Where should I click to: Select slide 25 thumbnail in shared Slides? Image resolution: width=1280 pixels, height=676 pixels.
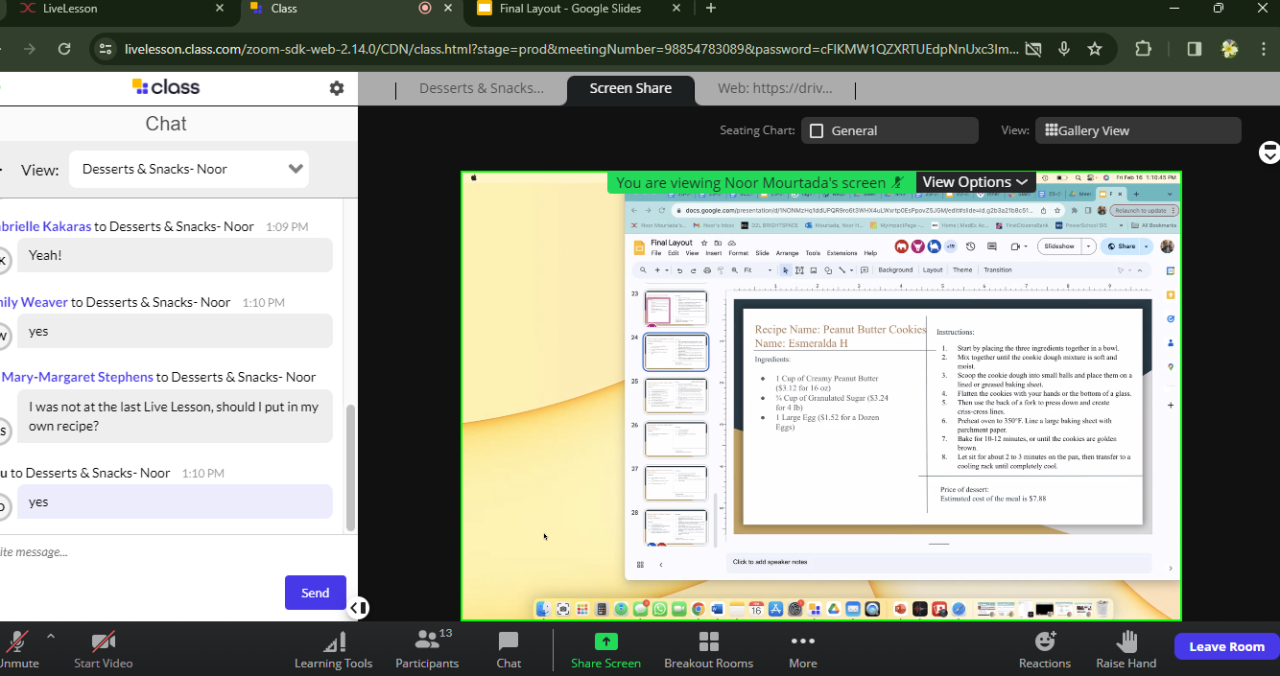(x=676, y=396)
